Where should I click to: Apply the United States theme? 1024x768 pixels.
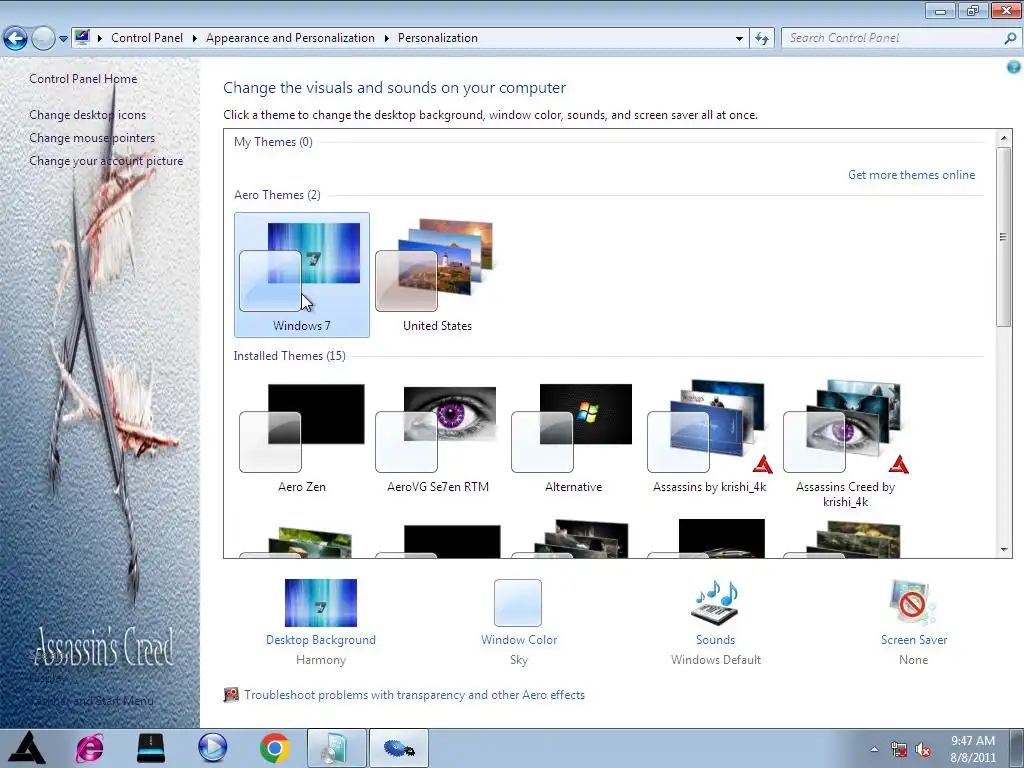tap(437, 275)
